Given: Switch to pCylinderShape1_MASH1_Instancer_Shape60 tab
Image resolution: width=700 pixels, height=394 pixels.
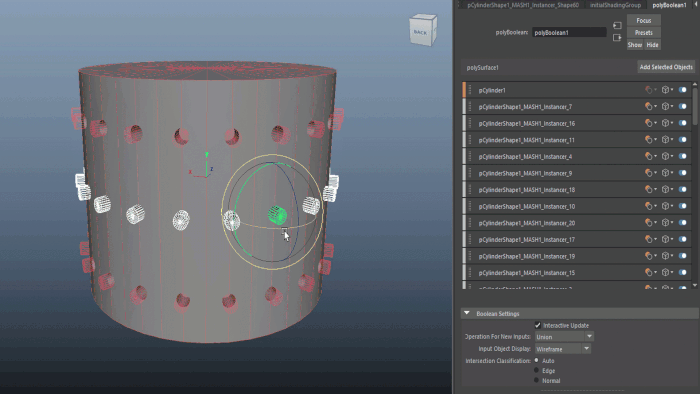Looking at the screenshot, I should (x=523, y=5).
